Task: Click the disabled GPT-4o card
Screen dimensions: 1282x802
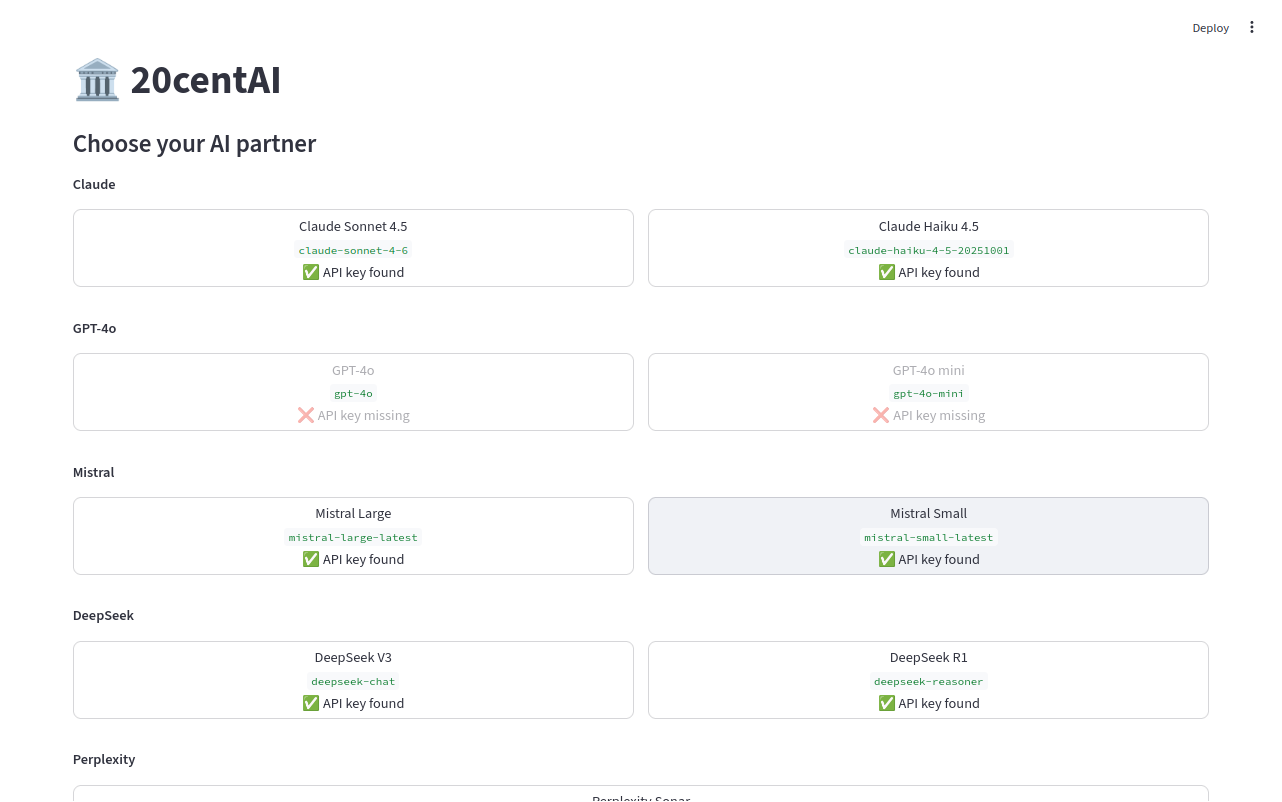Action: (353, 392)
